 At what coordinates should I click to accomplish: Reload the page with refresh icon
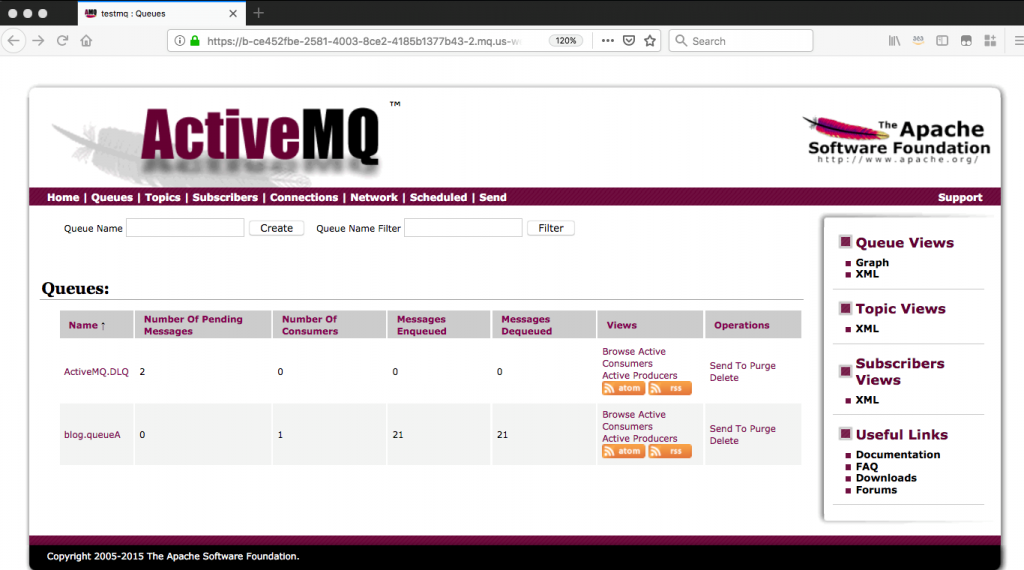62,40
